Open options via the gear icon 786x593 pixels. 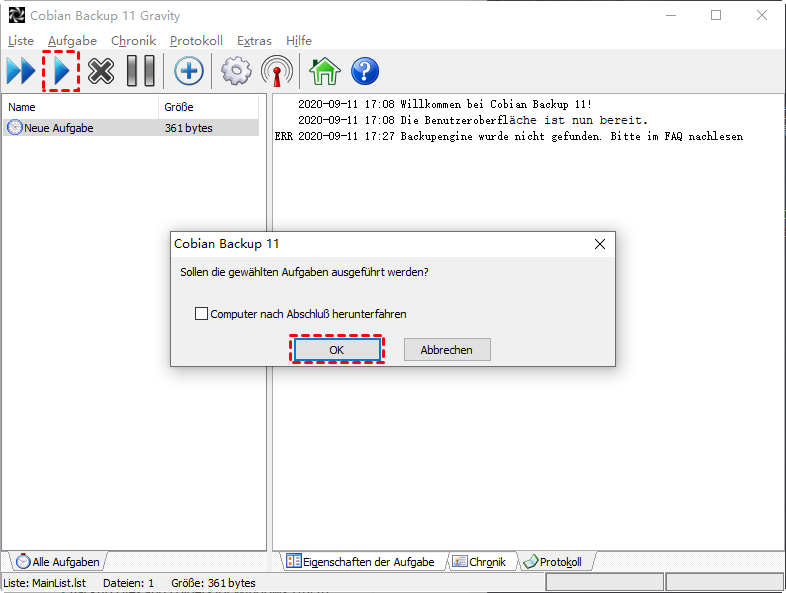tap(236, 71)
